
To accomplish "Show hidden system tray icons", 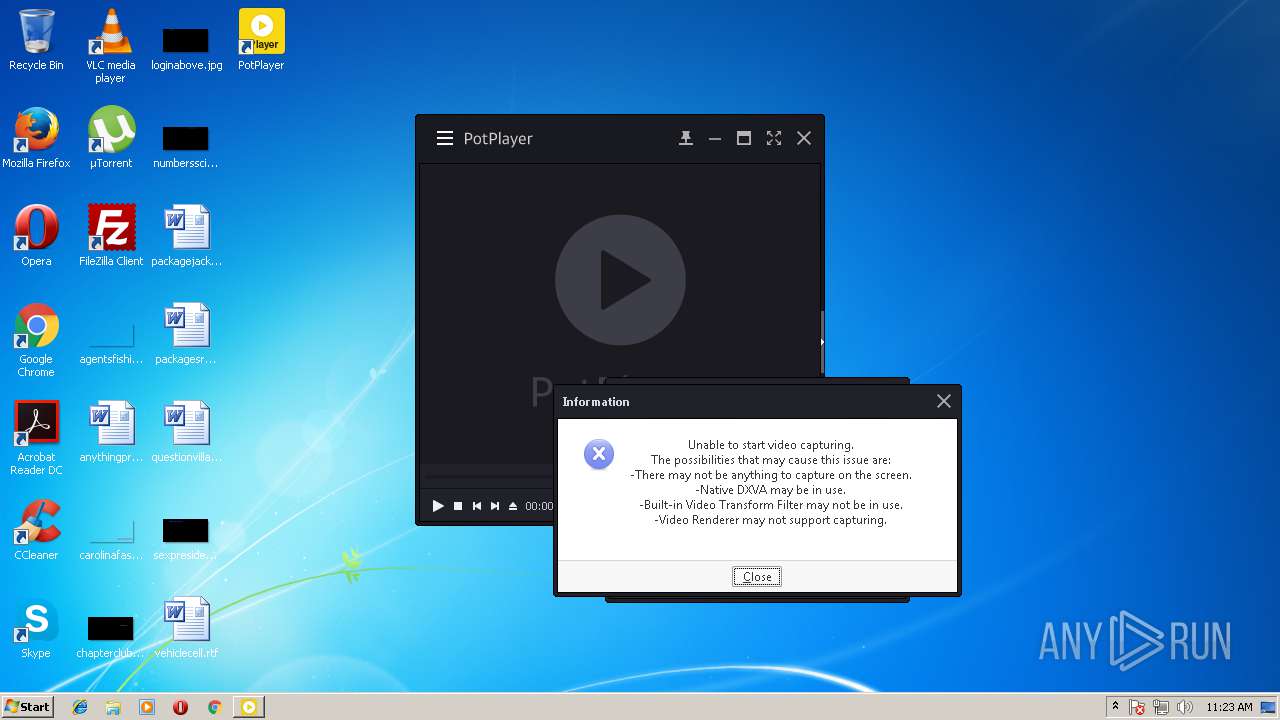I will tap(1116, 707).
